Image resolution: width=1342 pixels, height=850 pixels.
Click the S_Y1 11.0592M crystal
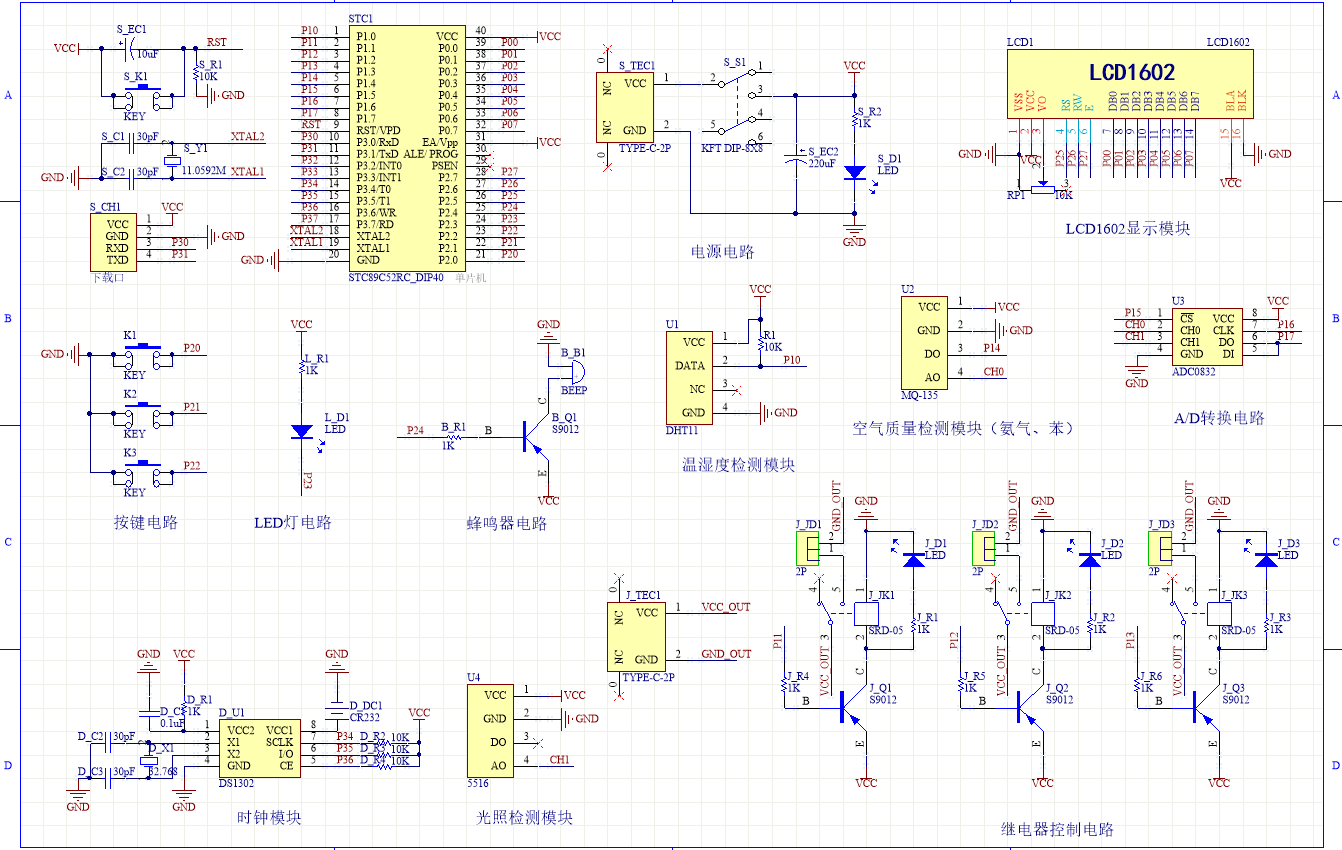pos(171,160)
